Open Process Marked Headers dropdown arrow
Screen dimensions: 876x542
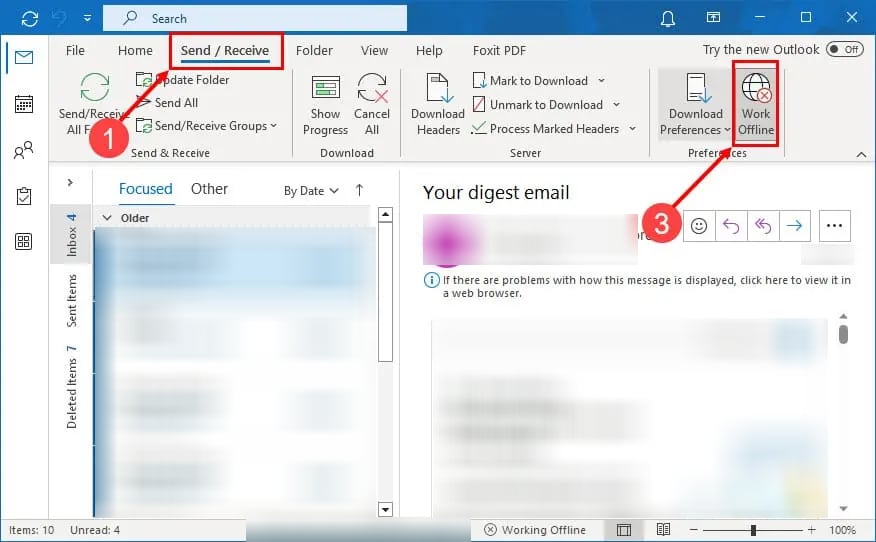(632, 129)
